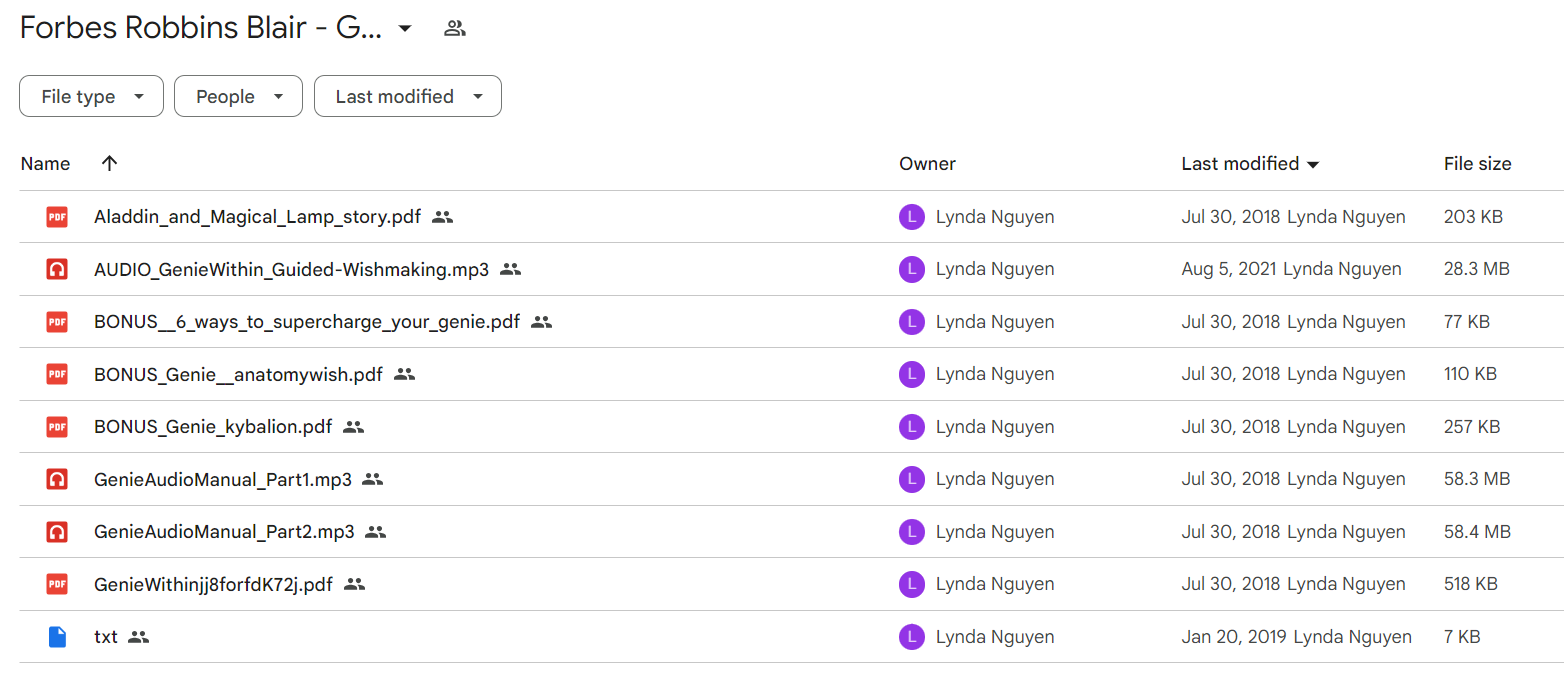Click shared icon next to GenieAudioManual_Part1.mp3
This screenshot has height=699, width=1564.
click(x=373, y=479)
